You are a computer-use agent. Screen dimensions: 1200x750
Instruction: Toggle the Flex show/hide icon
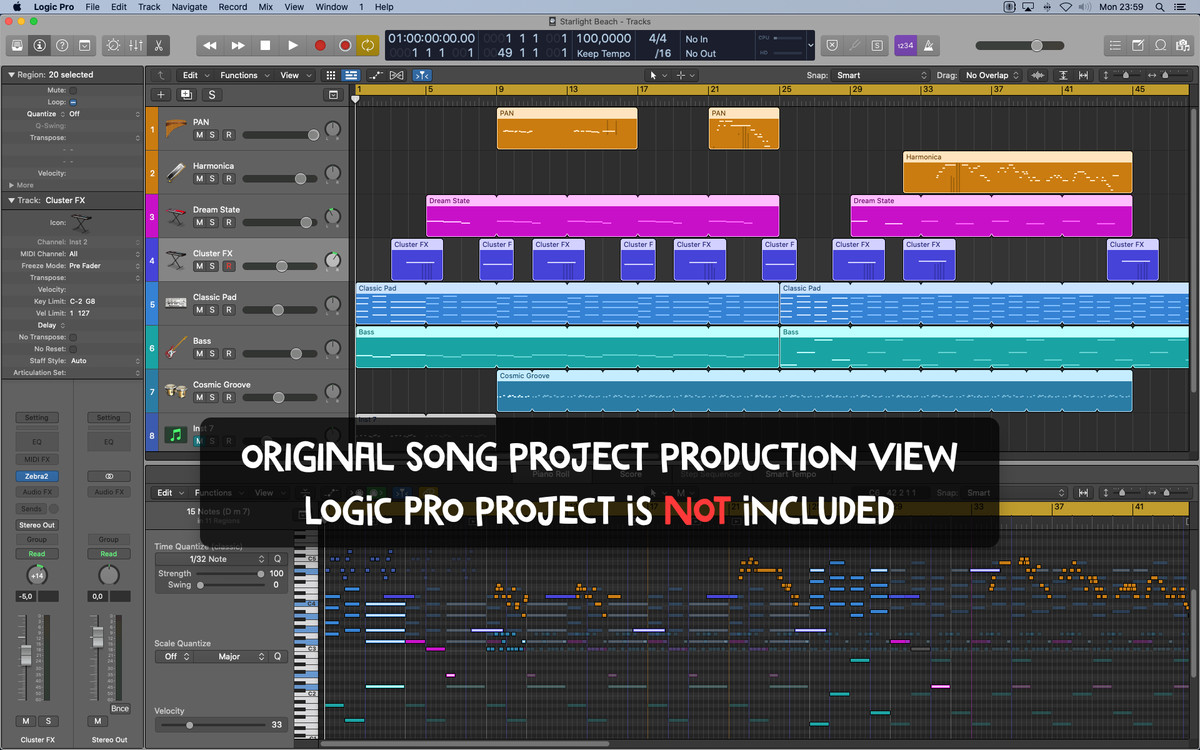point(397,75)
